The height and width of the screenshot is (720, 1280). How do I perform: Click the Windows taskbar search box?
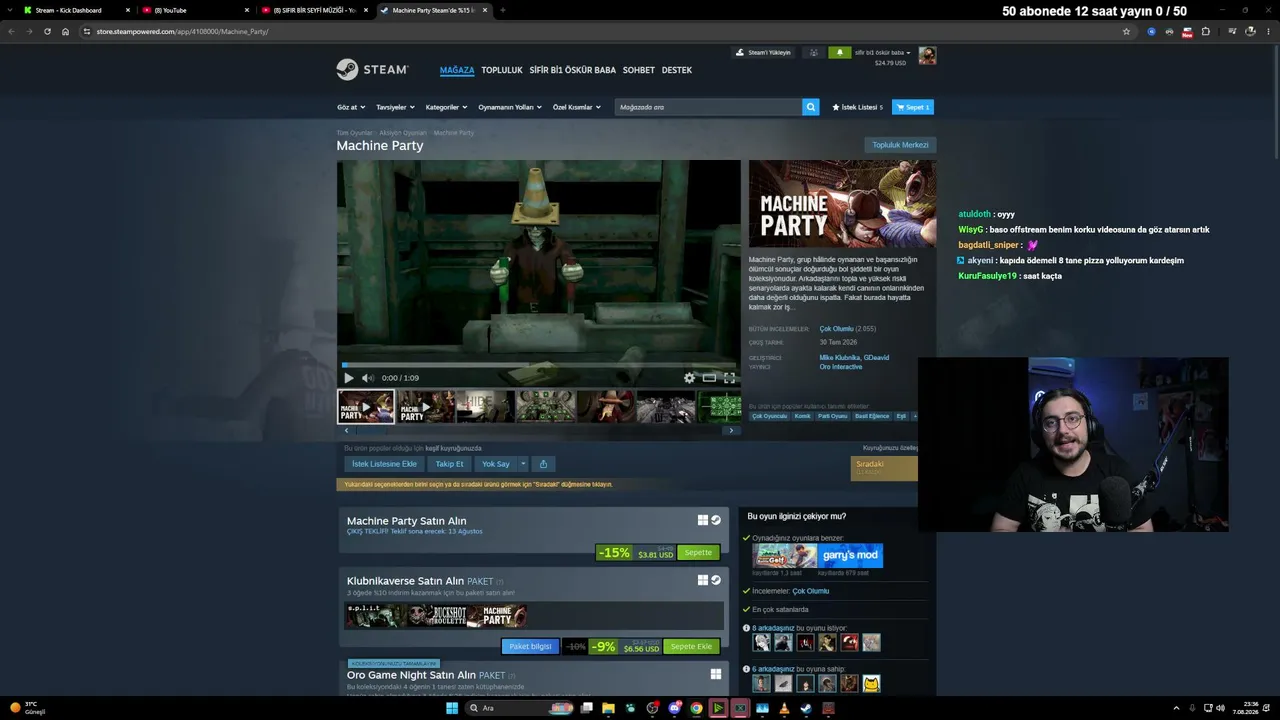(x=521, y=708)
